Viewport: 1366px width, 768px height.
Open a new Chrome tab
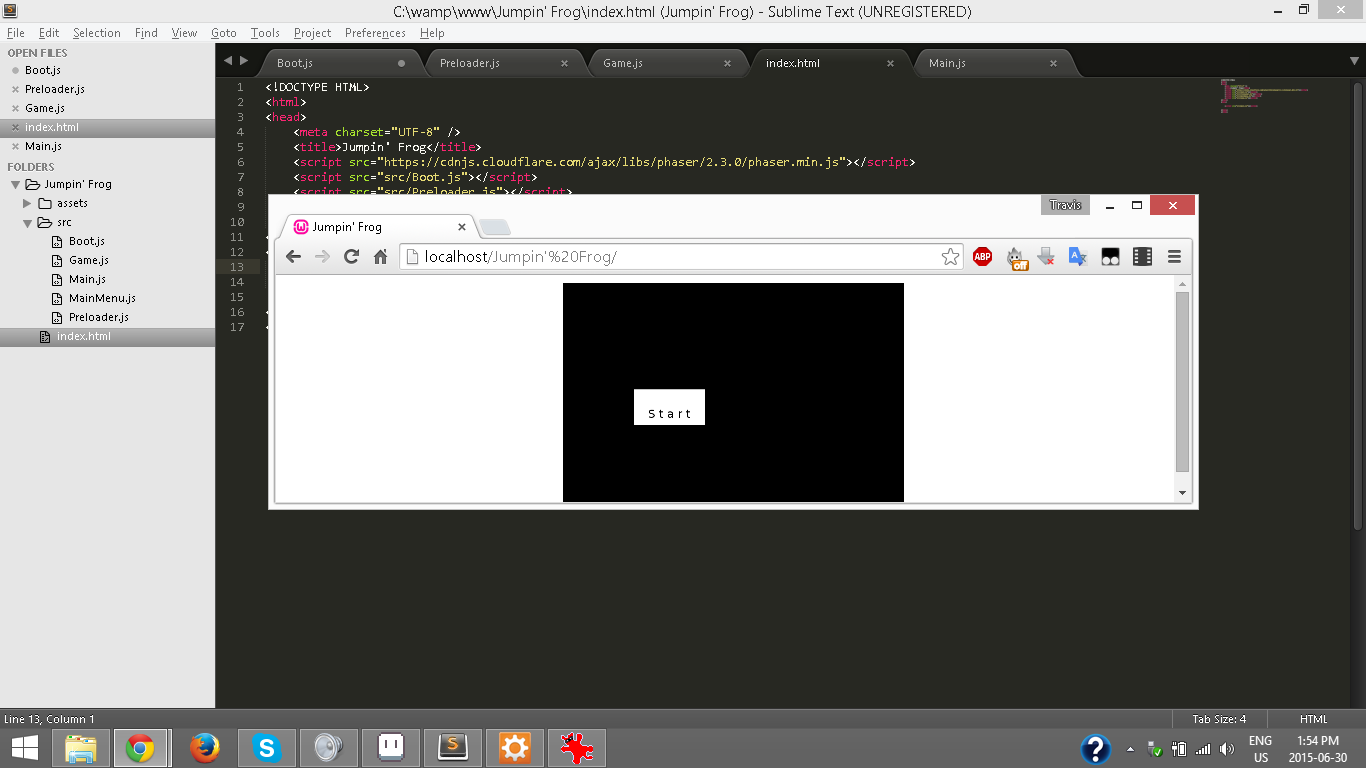[x=495, y=227]
